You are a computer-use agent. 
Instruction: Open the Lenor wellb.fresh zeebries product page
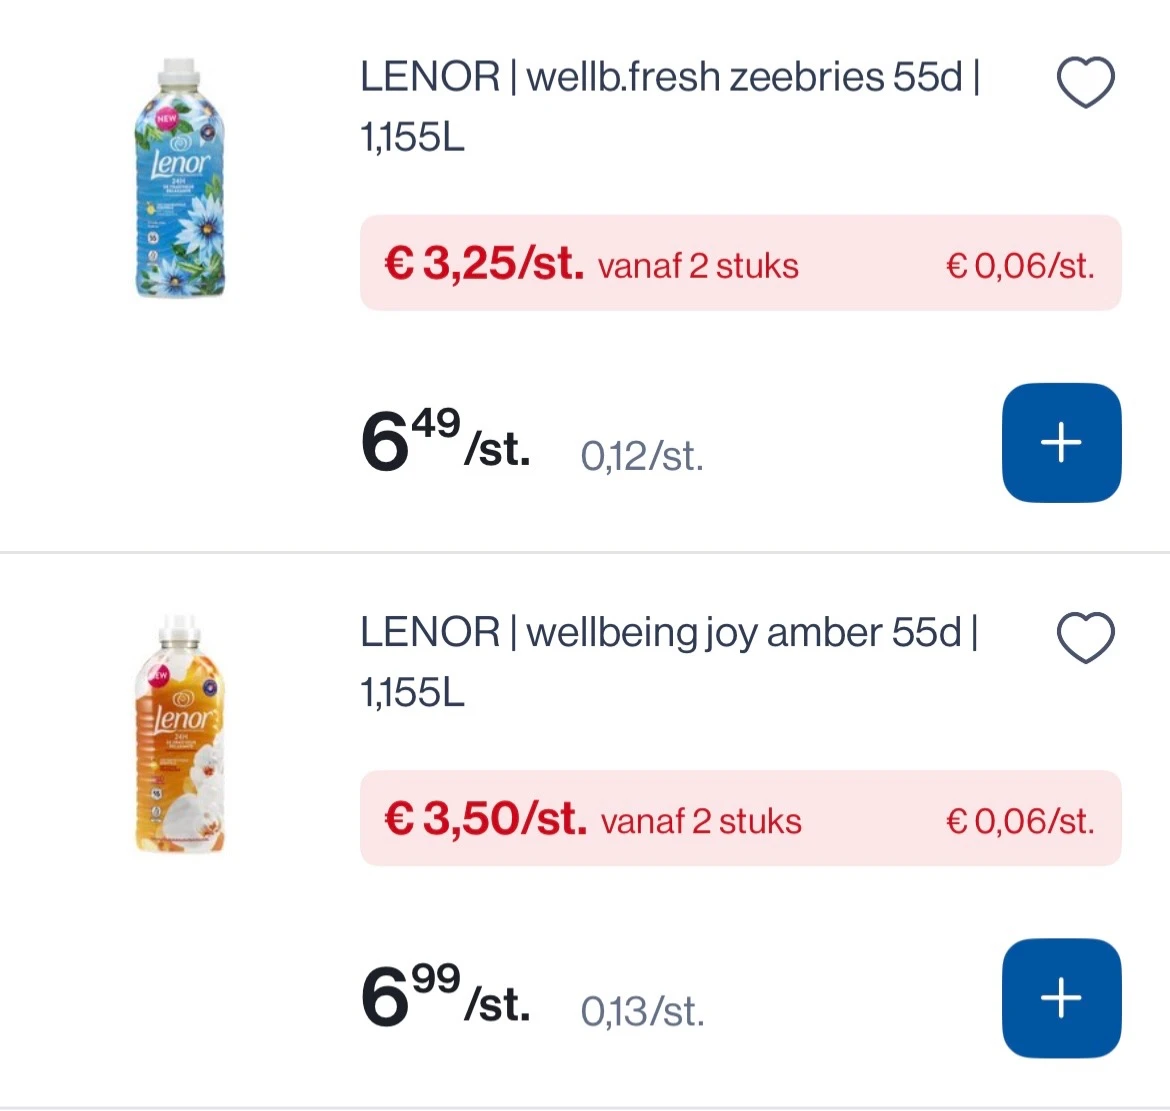(x=668, y=76)
